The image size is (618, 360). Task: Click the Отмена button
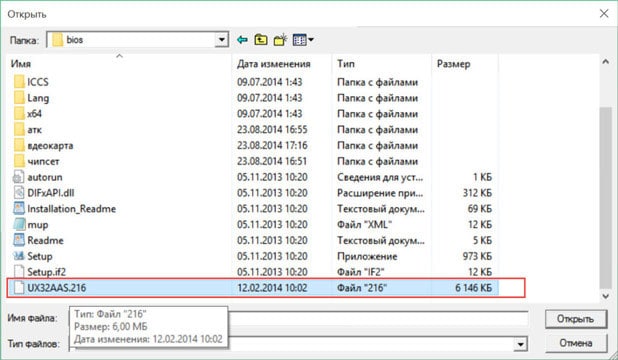click(575, 343)
